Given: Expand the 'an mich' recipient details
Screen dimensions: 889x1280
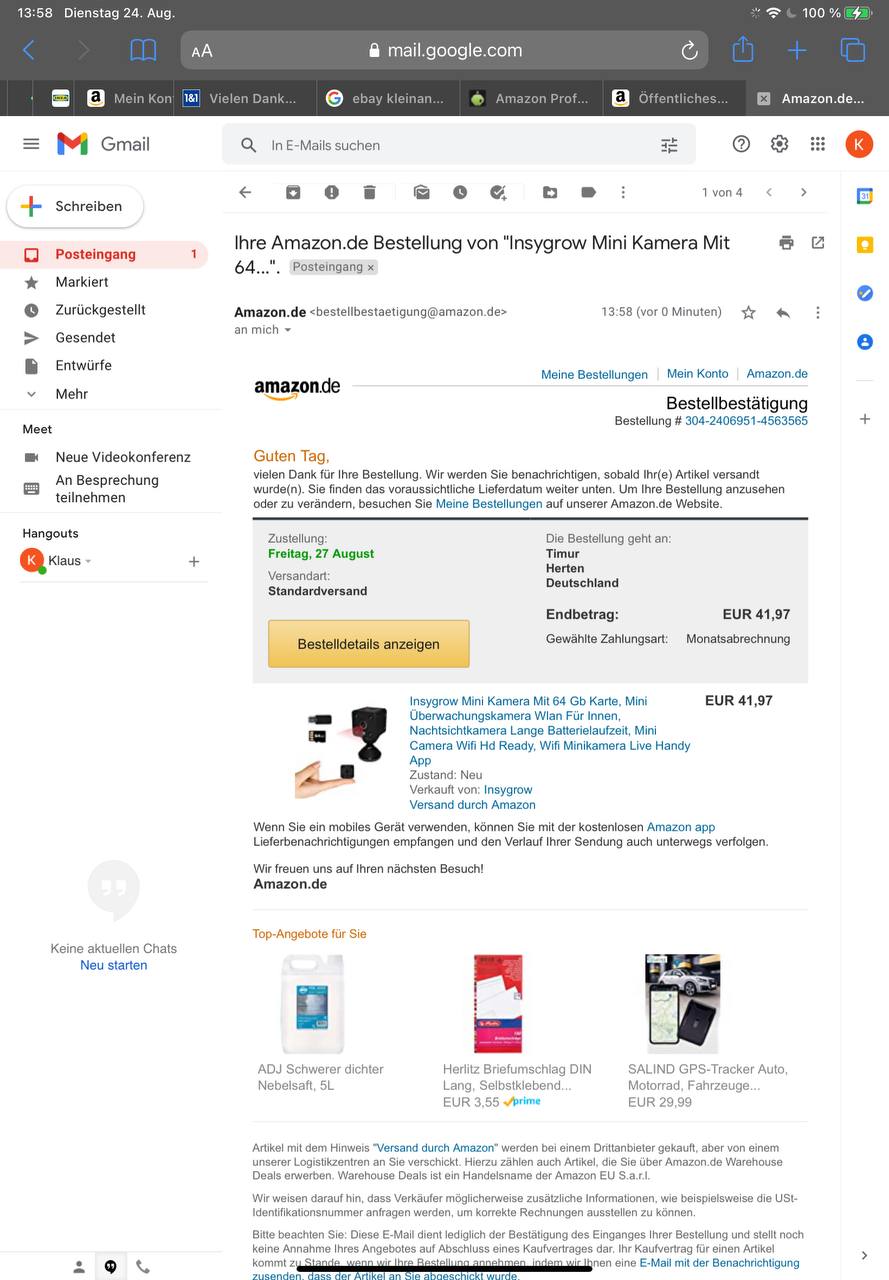Looking at the screenshot, I should [288, 330].
